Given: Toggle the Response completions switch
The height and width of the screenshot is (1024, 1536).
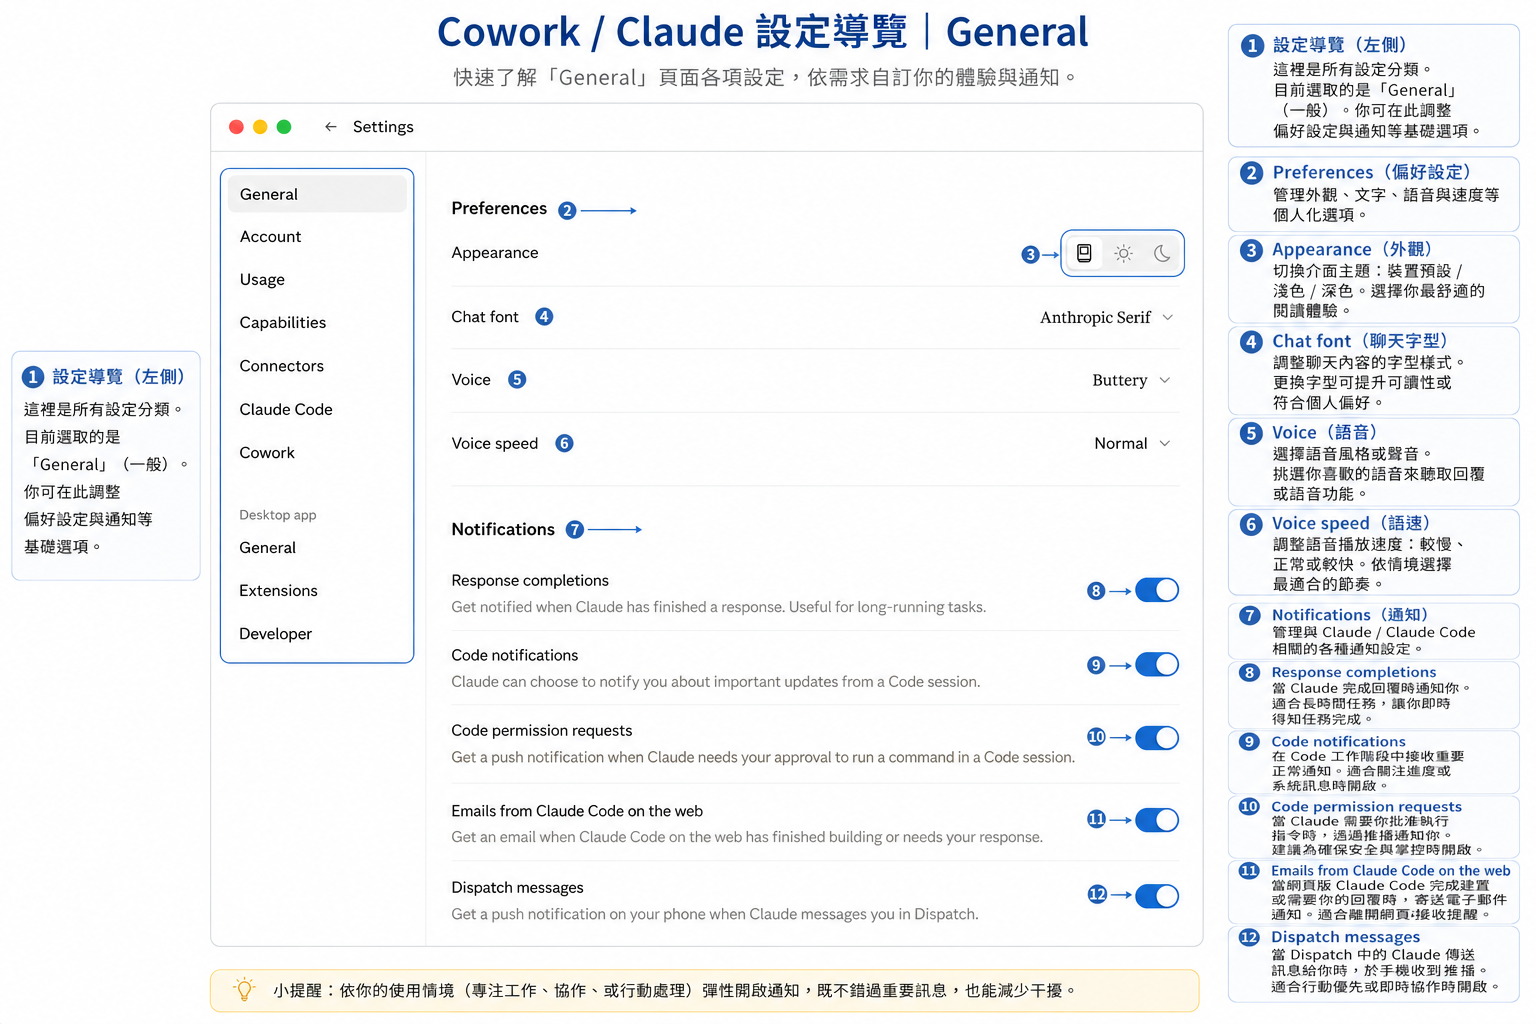Looking at the screenshot, I should click(1157, 590).
